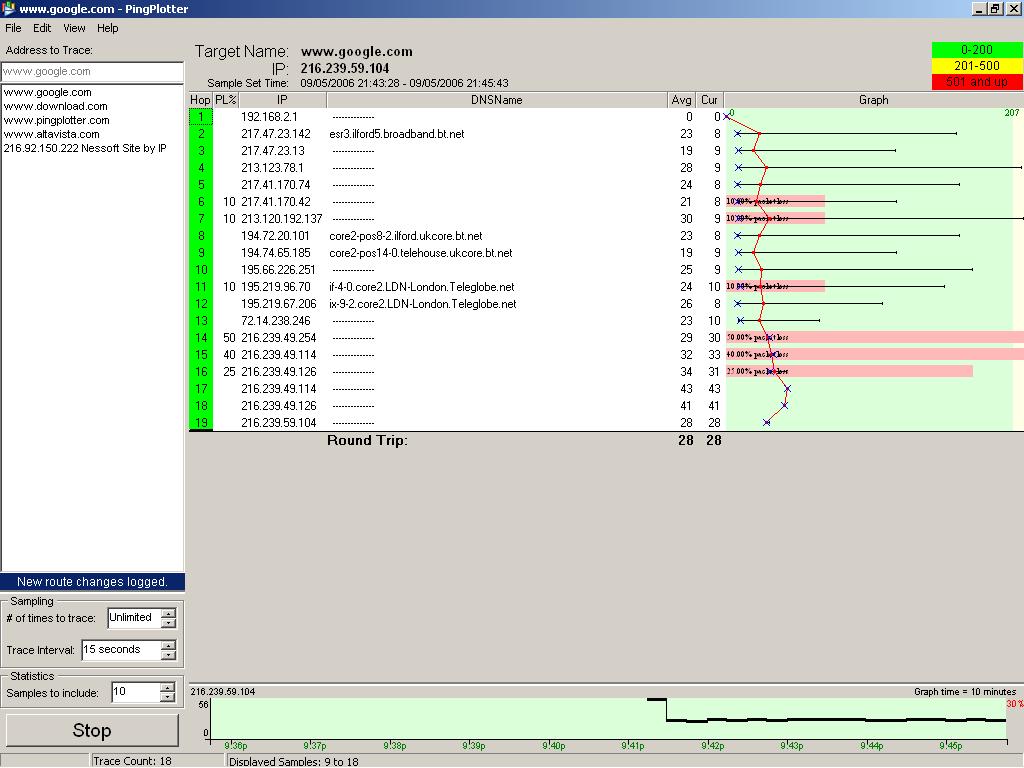1024x768 pixels.
Task: Select www.google.com in address history list
Action: tap(48, 92)
